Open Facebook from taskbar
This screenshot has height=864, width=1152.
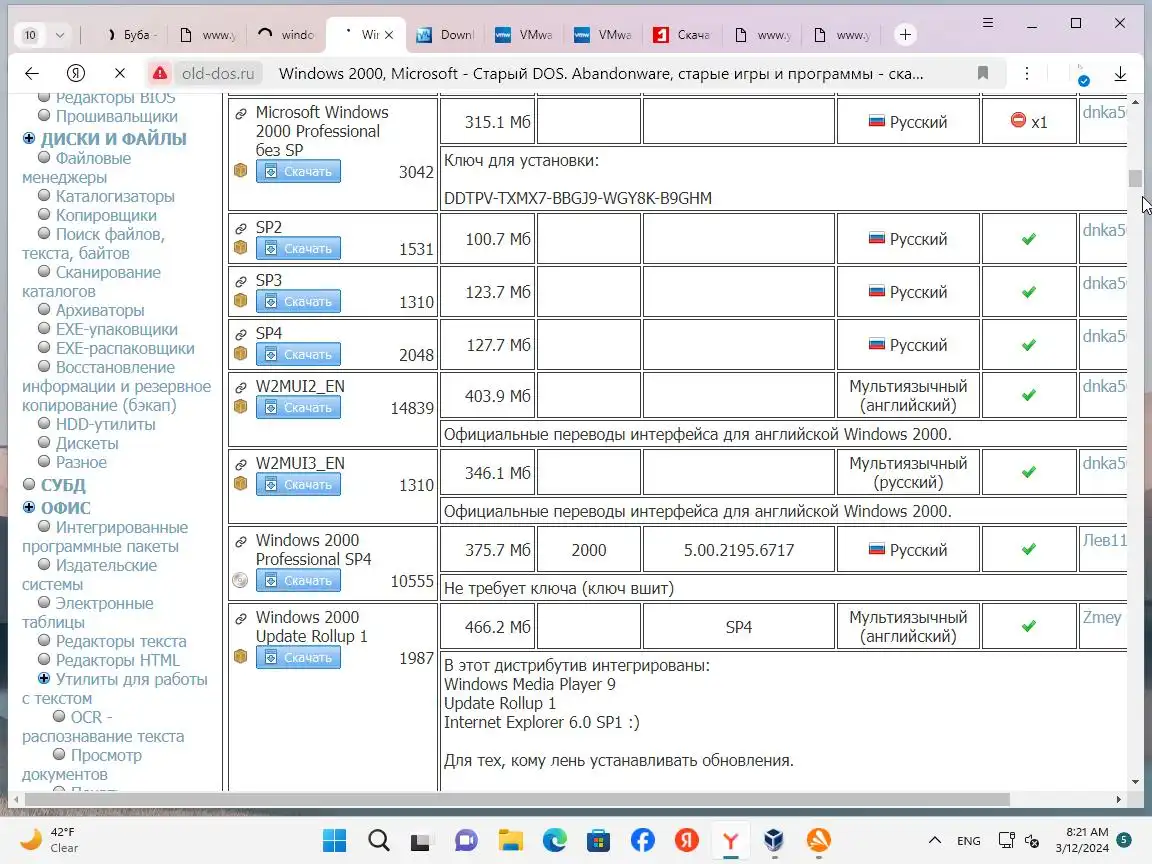tap(643, 840)
